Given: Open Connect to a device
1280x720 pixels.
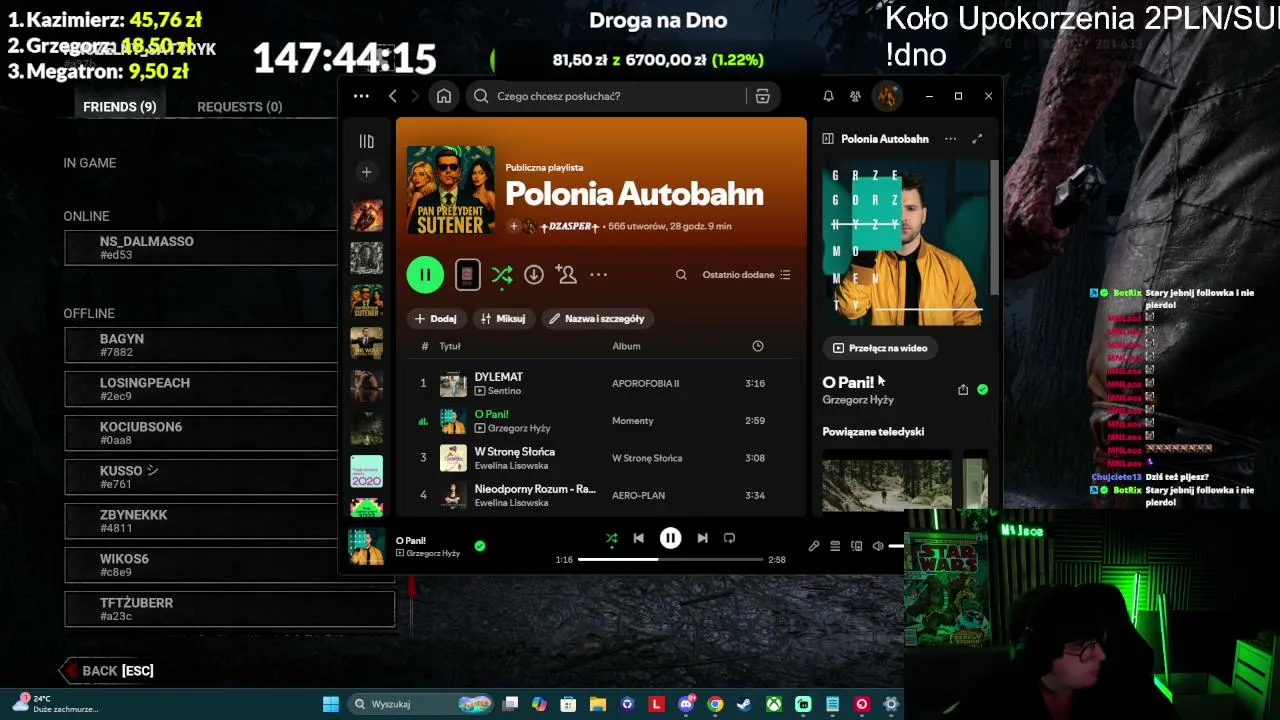Looking at the screenshot, I should [x=856, y=546].
